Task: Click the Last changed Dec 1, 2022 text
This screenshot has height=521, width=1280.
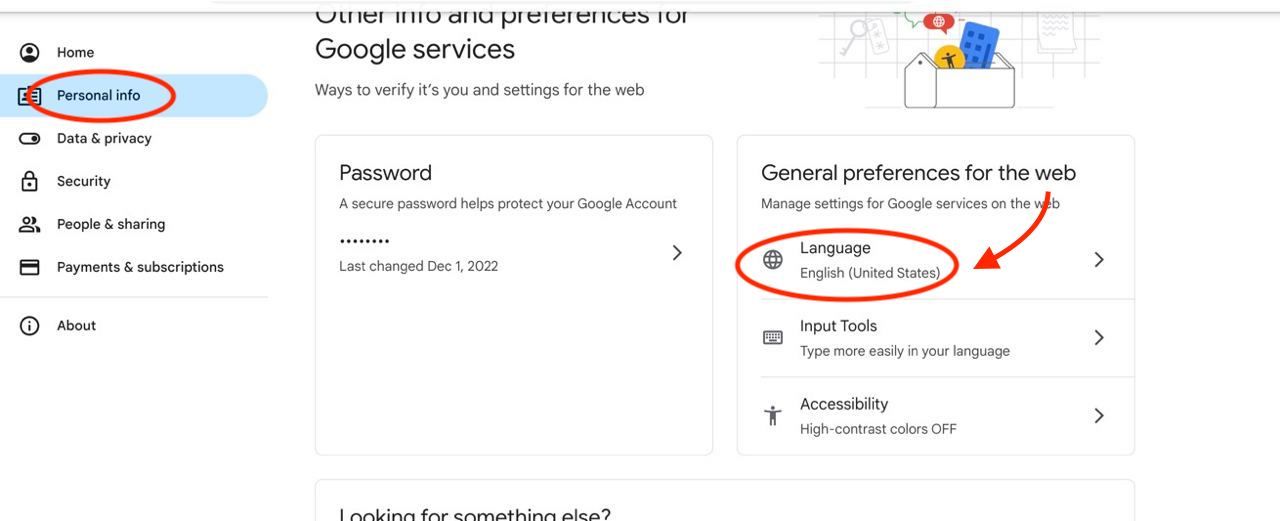Action: tap(418, 266)
